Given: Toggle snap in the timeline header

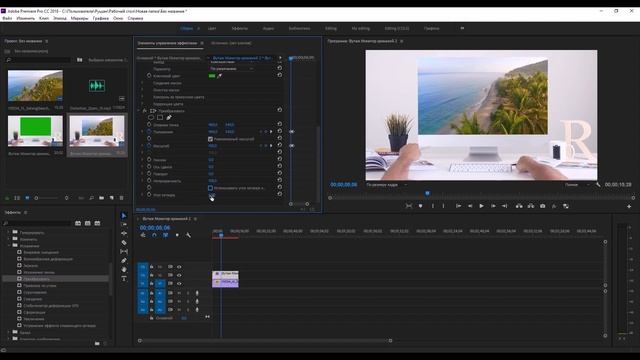Looking at the screenshot, I should point(154,235).
